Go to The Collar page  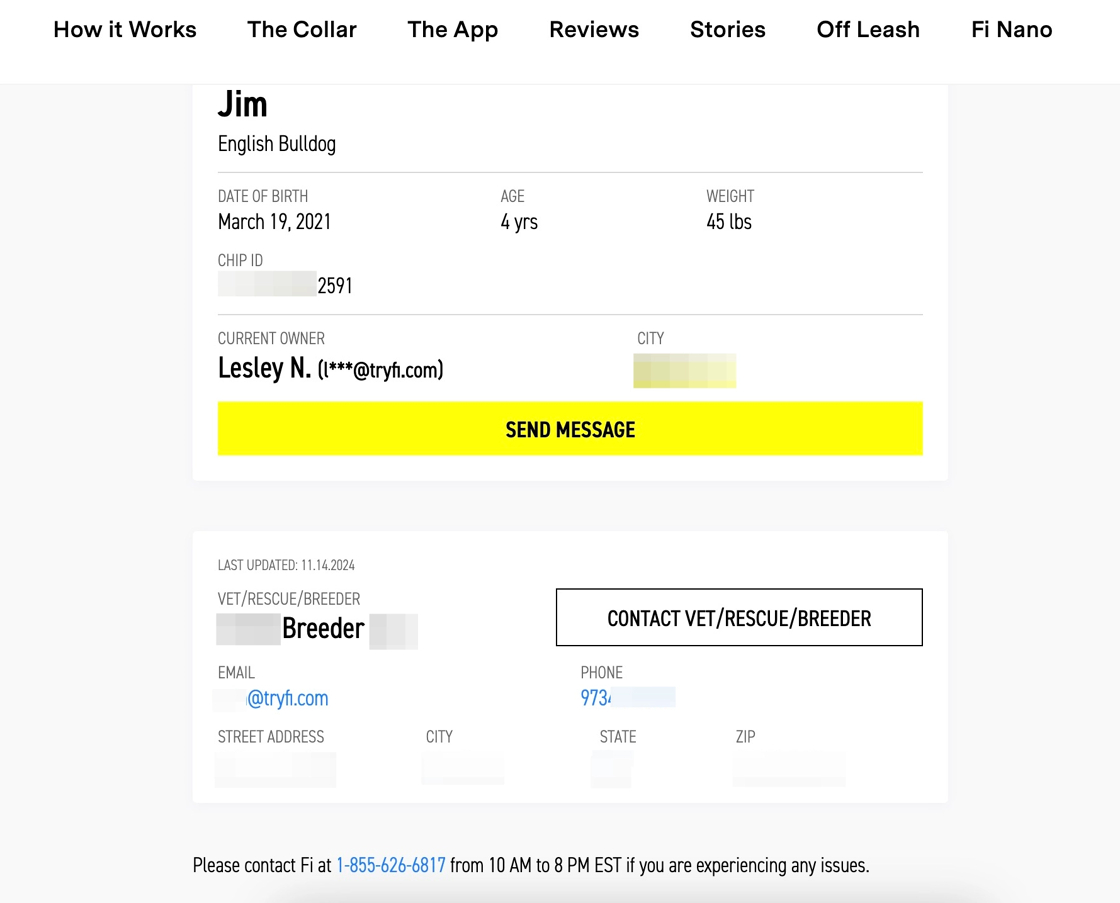pos(302,30)
